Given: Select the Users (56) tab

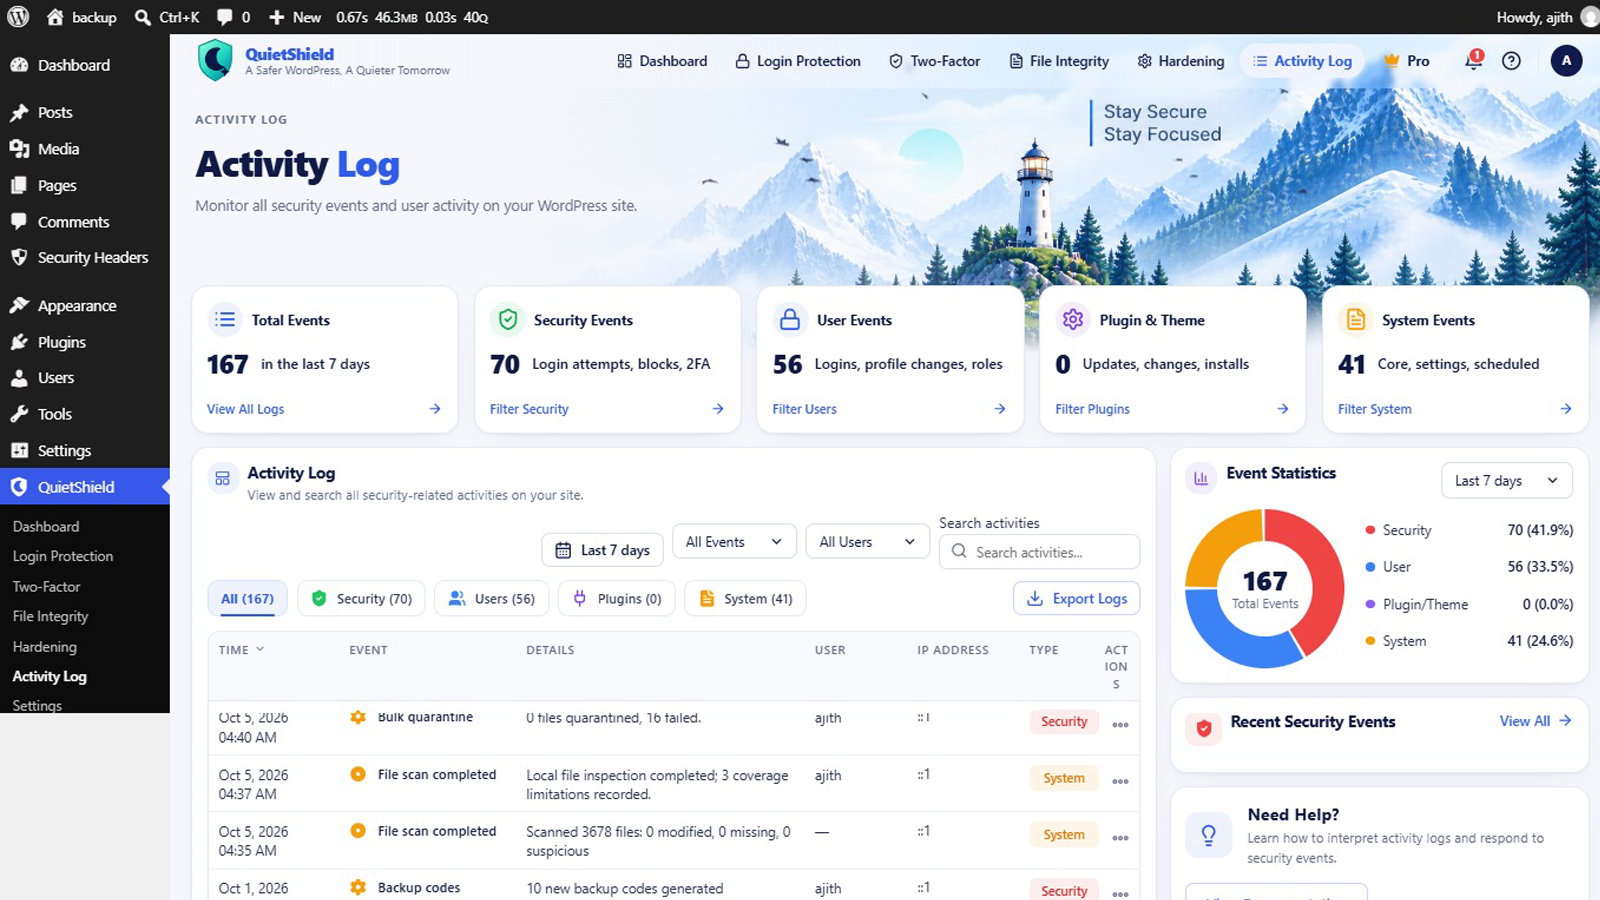Looking at the screenshot, I should click(x=492, y=599).
